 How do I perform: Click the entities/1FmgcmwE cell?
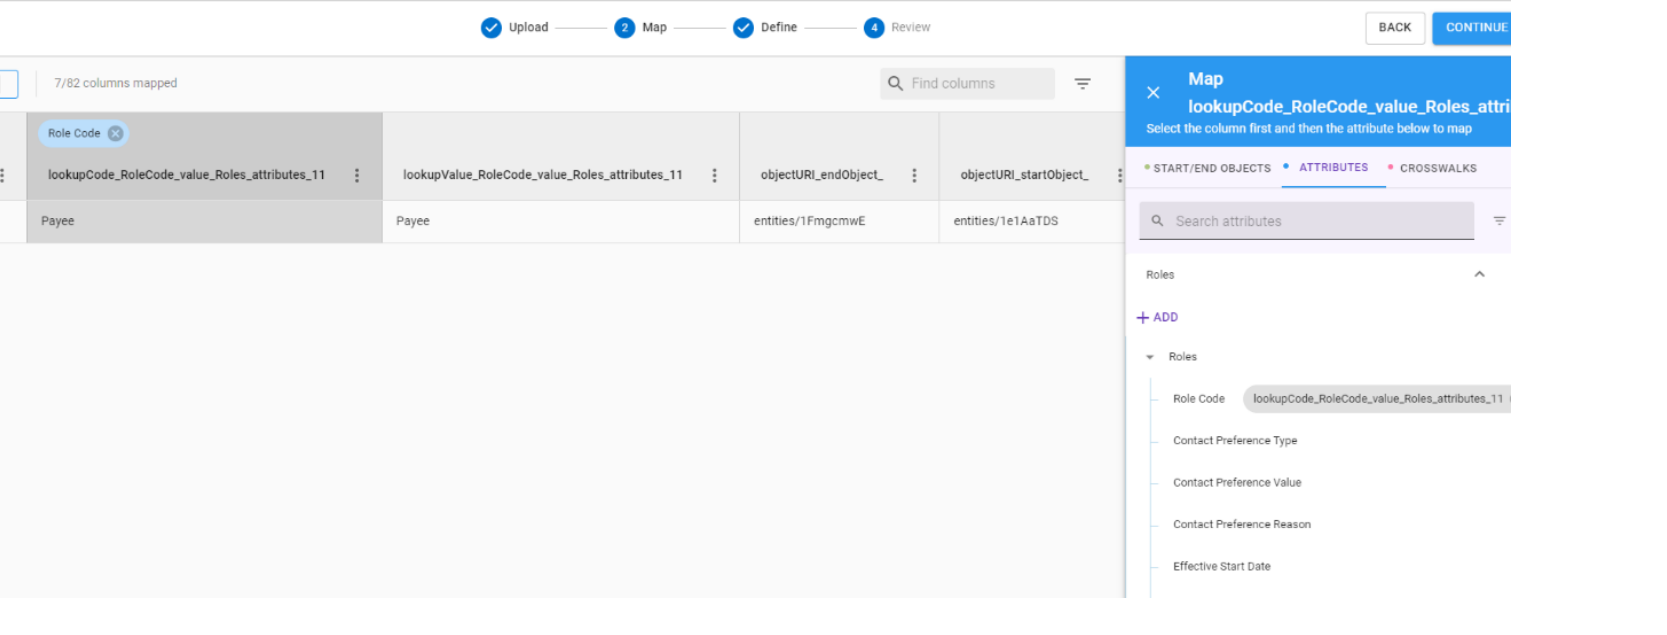pos(839,221)
